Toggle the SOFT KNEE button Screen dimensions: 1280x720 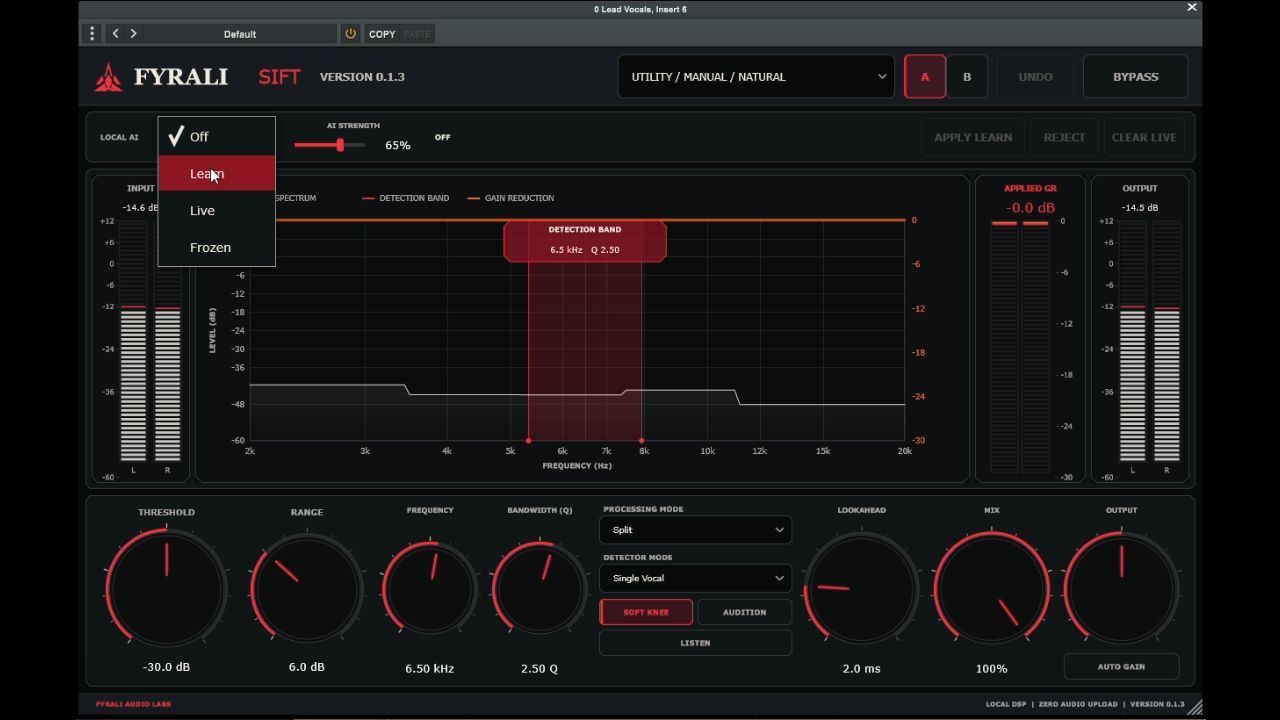click(646, 612)
